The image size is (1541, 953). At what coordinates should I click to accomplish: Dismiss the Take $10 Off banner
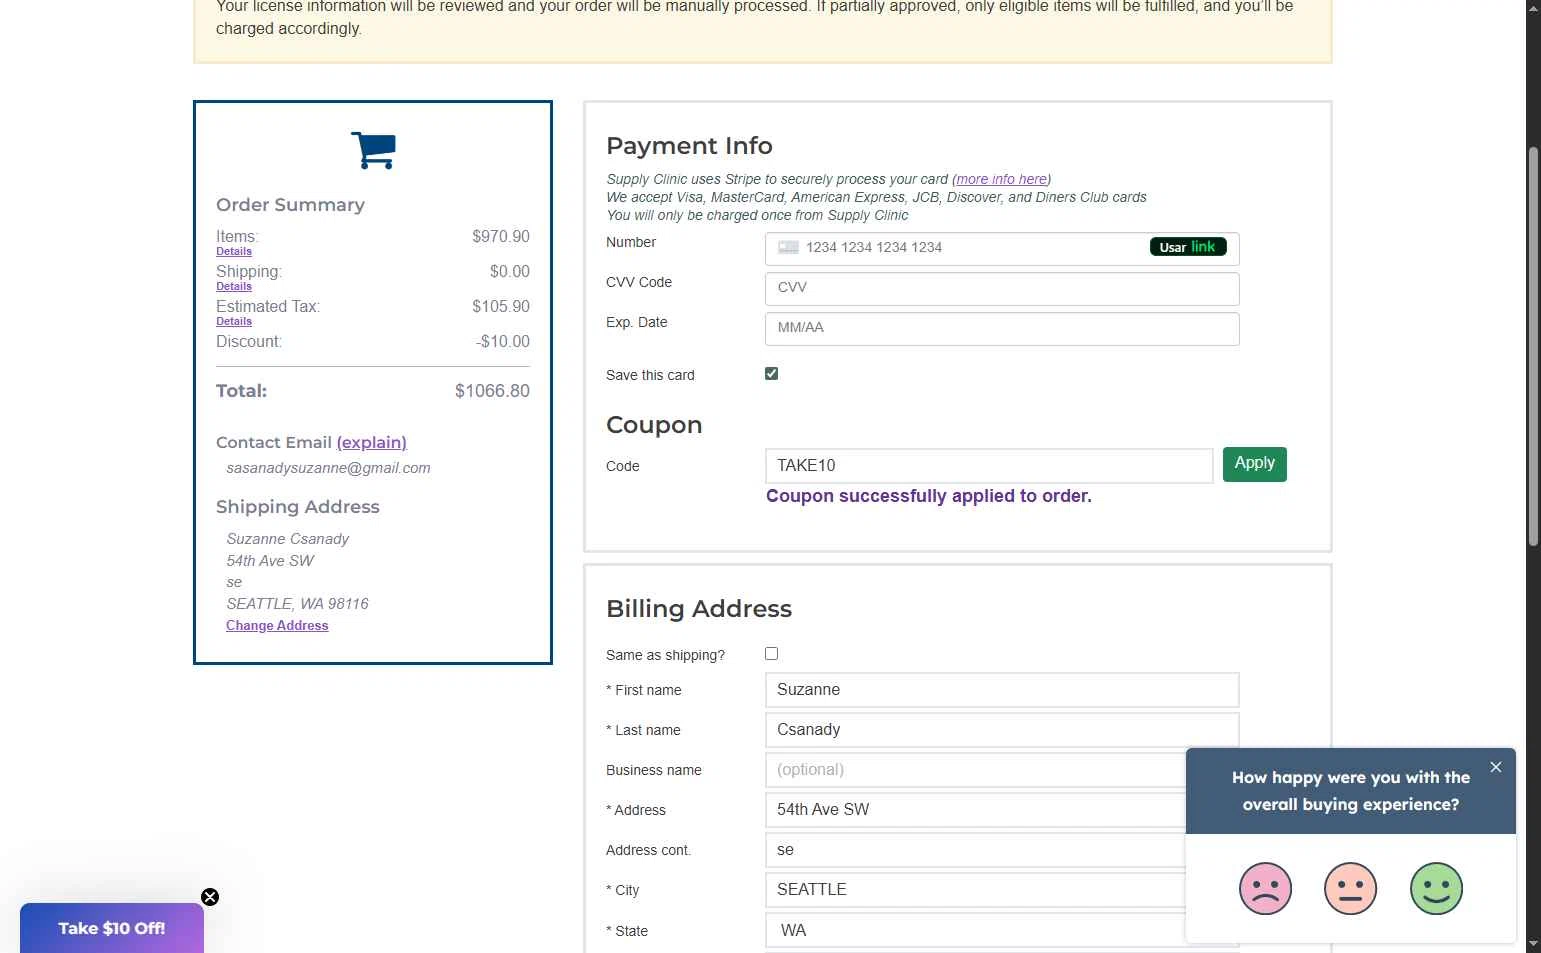[210, 897]
